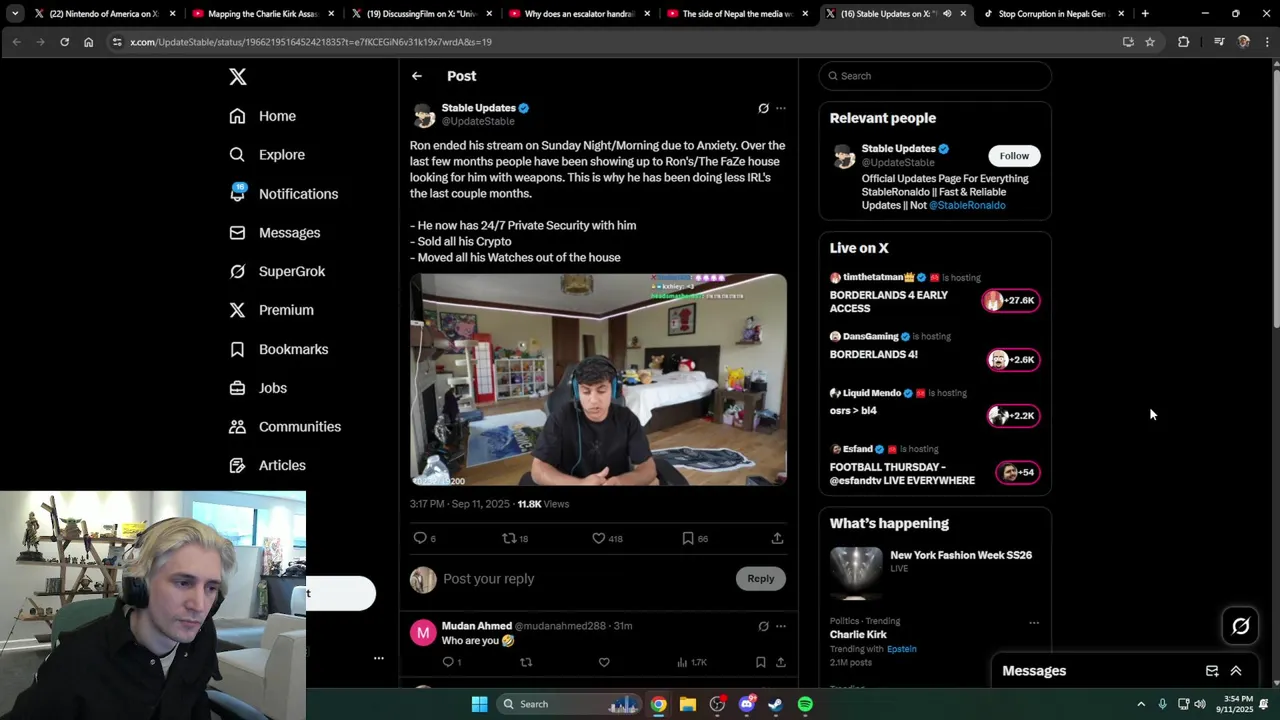Switch to the Stop Corruption in Nepal tab
1280x720 pixels.
(1053, 14)
